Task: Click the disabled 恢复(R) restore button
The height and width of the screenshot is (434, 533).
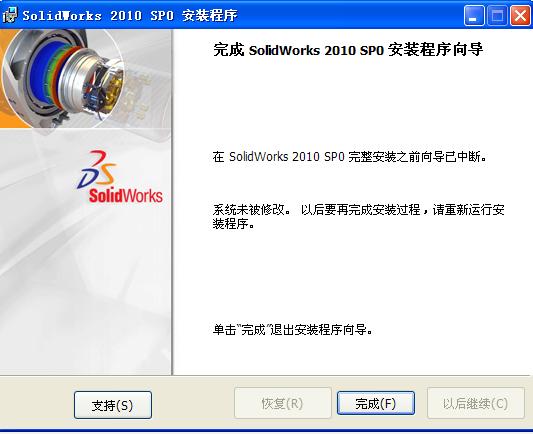Action: pyautogui.click(x=282, y=403)
